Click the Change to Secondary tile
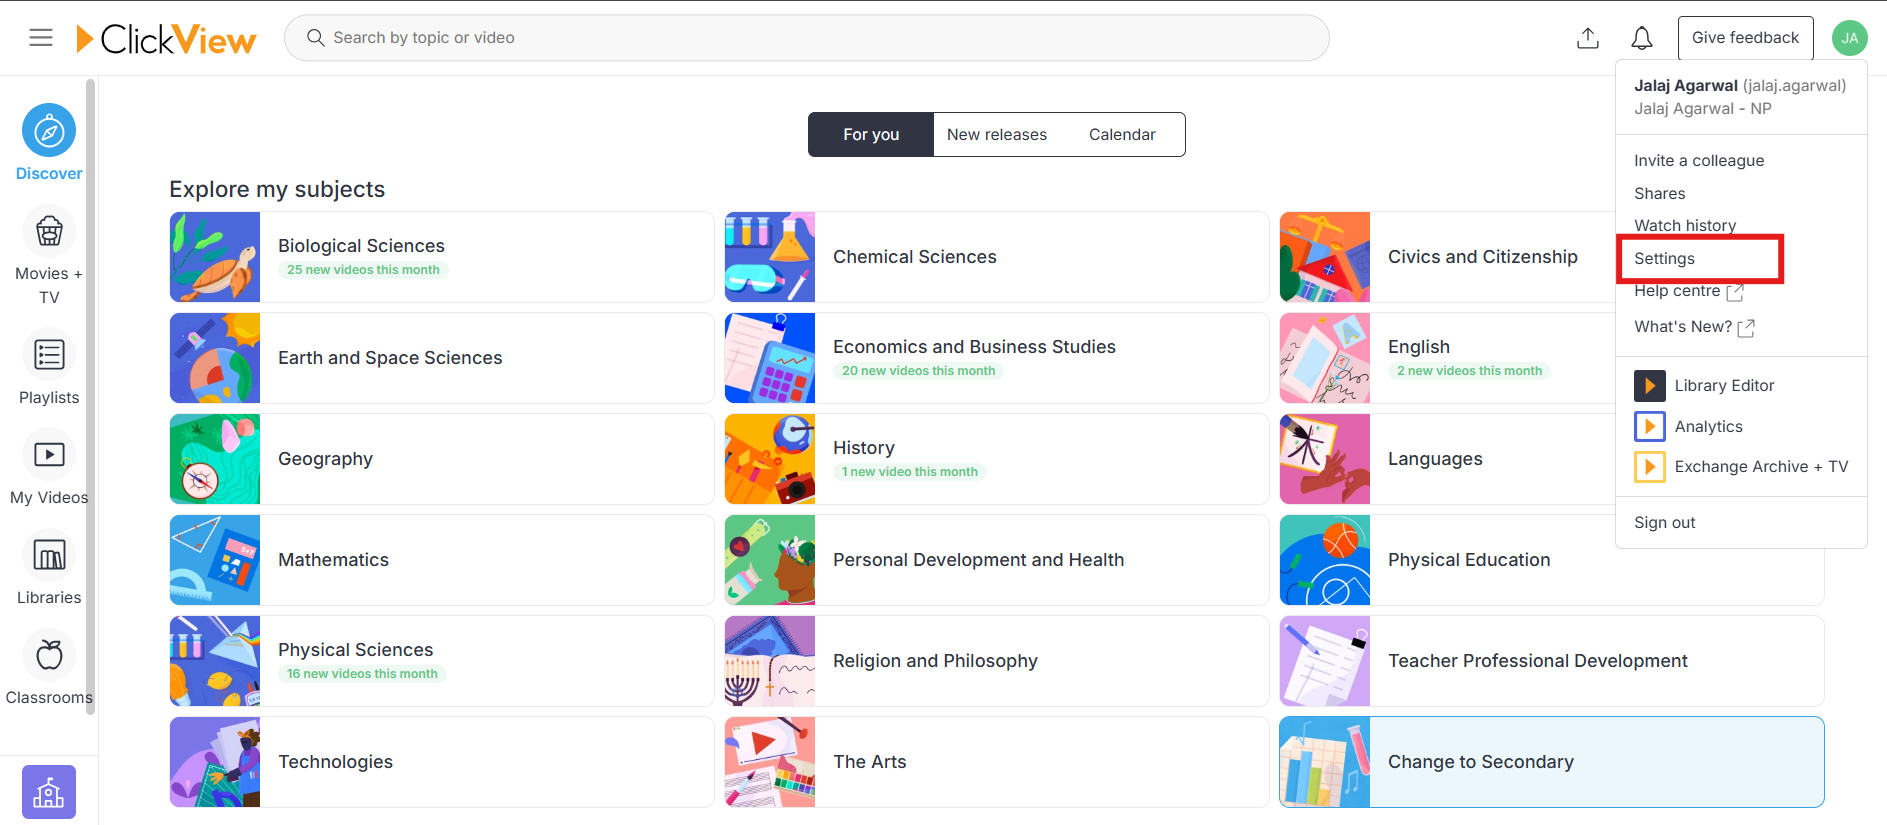This screenshot has width=1887, height=825. coord(1552,762)
